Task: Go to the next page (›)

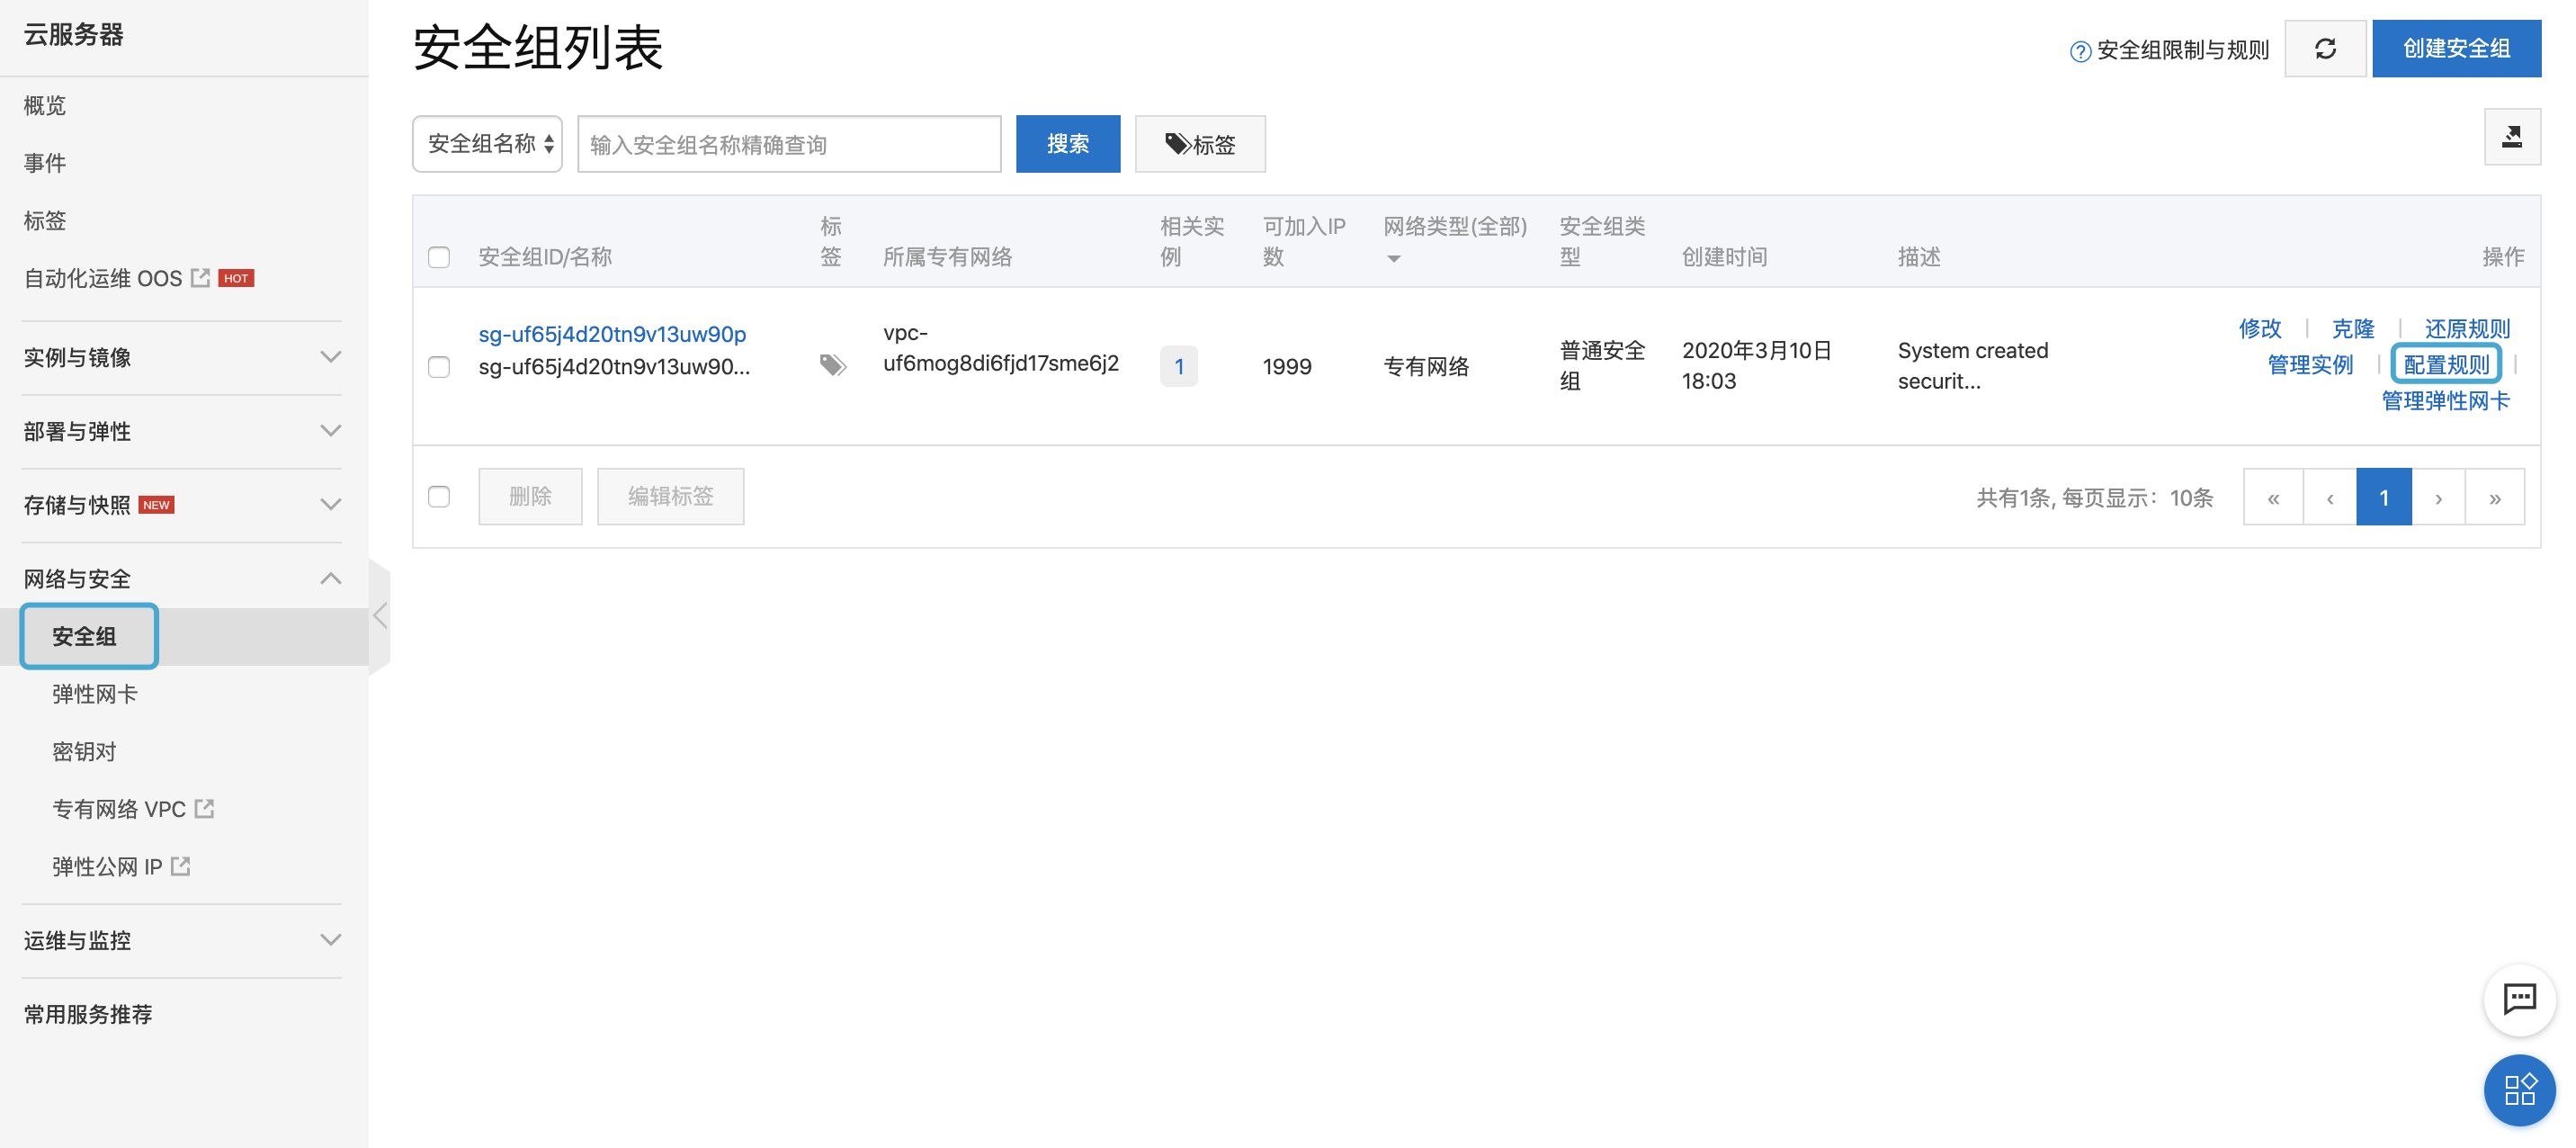Action: (x=2439, y=497)
